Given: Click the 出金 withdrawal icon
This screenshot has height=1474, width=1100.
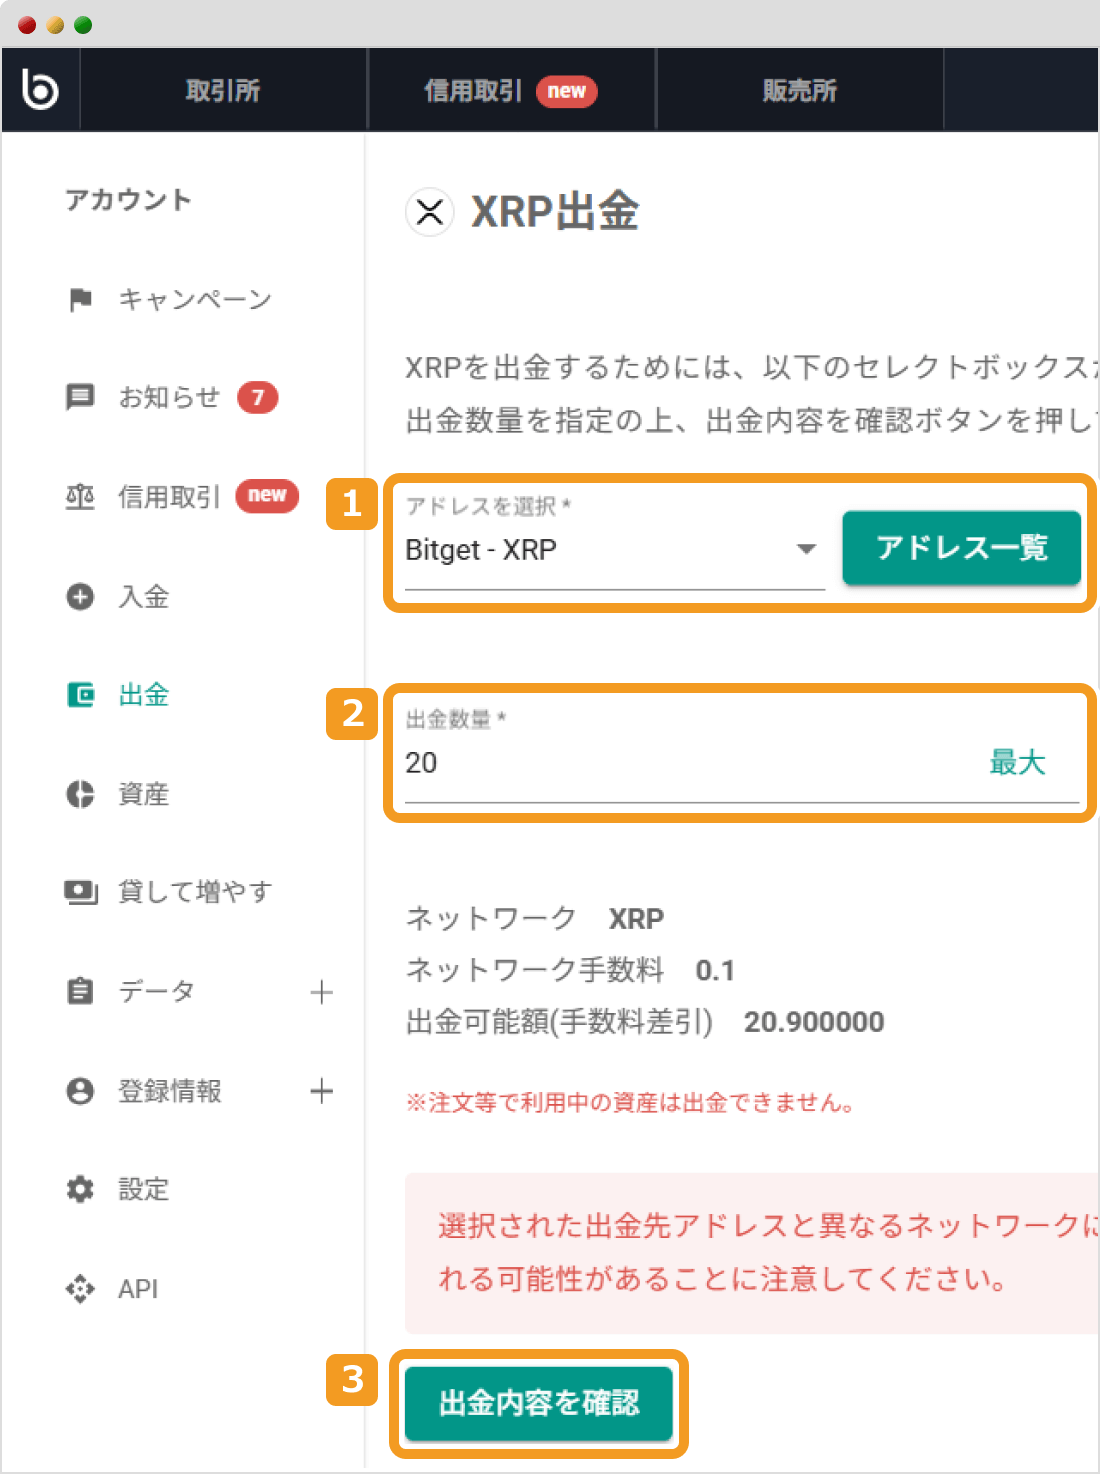Looking at the screenshot, I should pyautogui.click(x=81, y=695).
